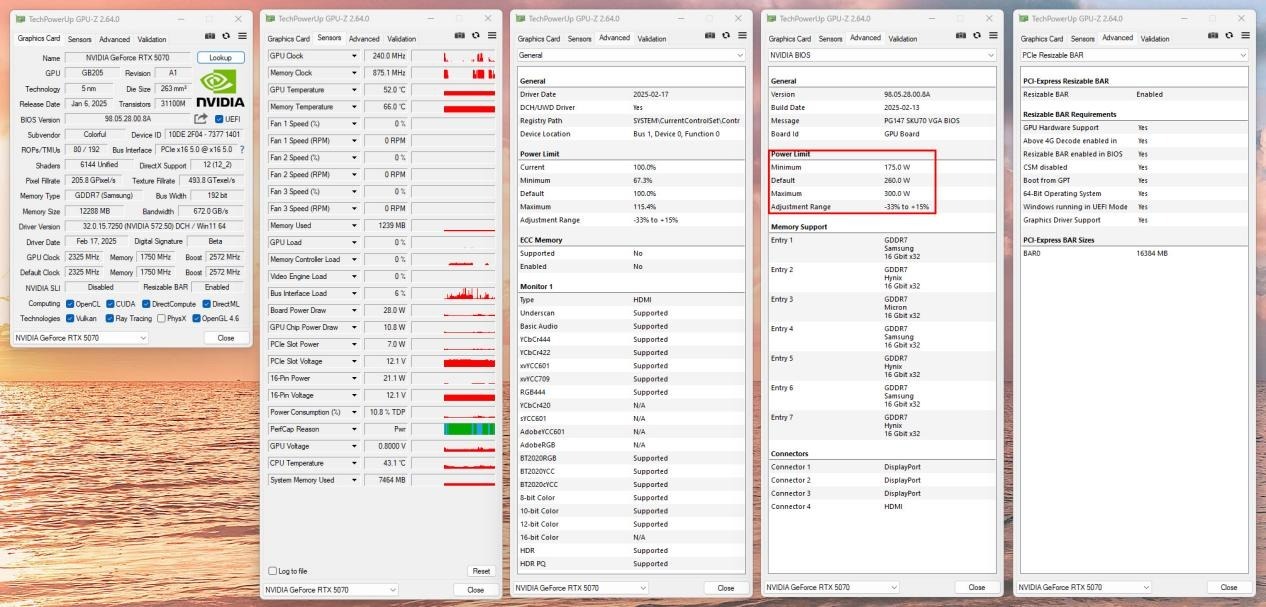This screenshot has width=1266, height=607.
Task: Switch to Graphics Card tab in NVIDIA BIOS window
Action: click(790, 39)
